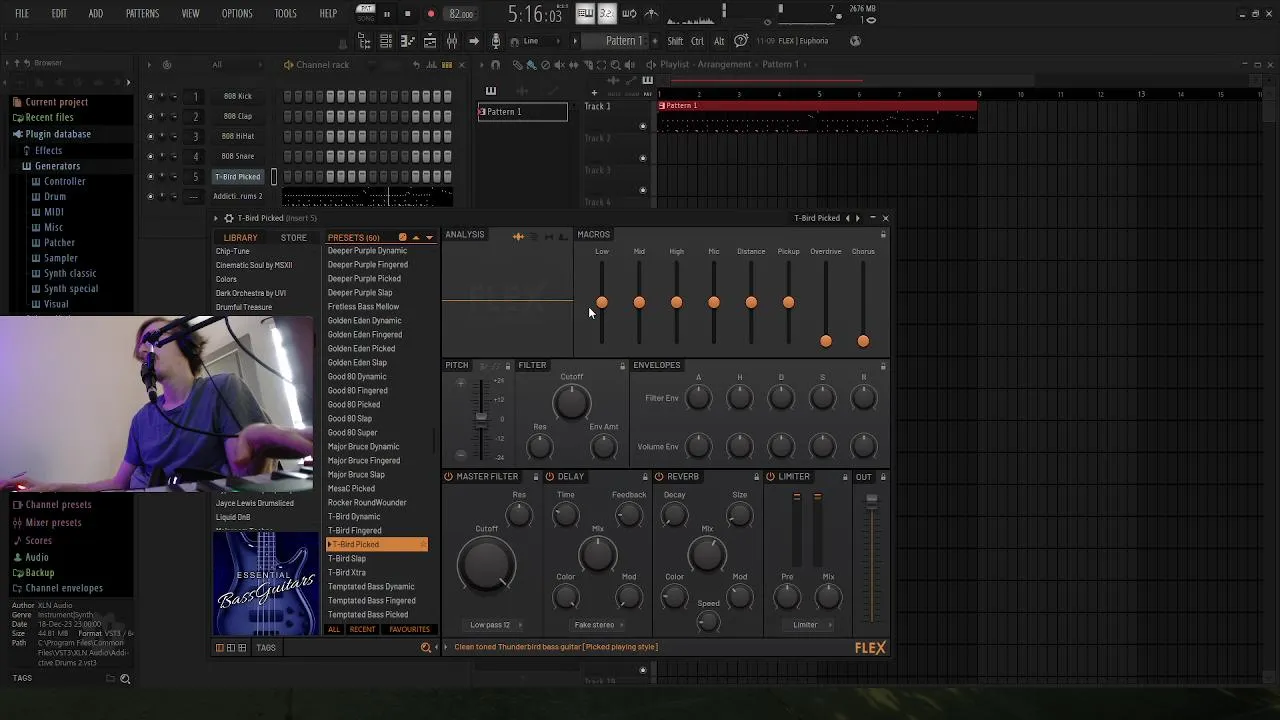Open the OPTIONS menu

click(237, 14)
